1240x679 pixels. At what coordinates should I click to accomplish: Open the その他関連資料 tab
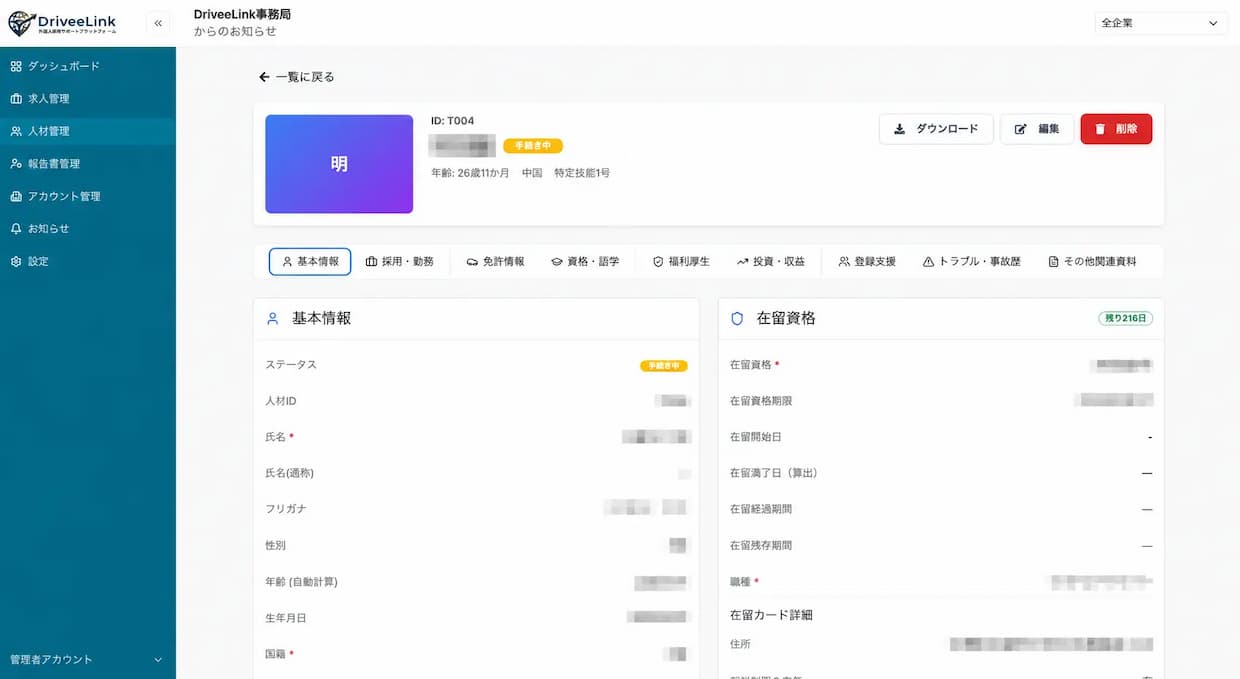click(1092, 261)
